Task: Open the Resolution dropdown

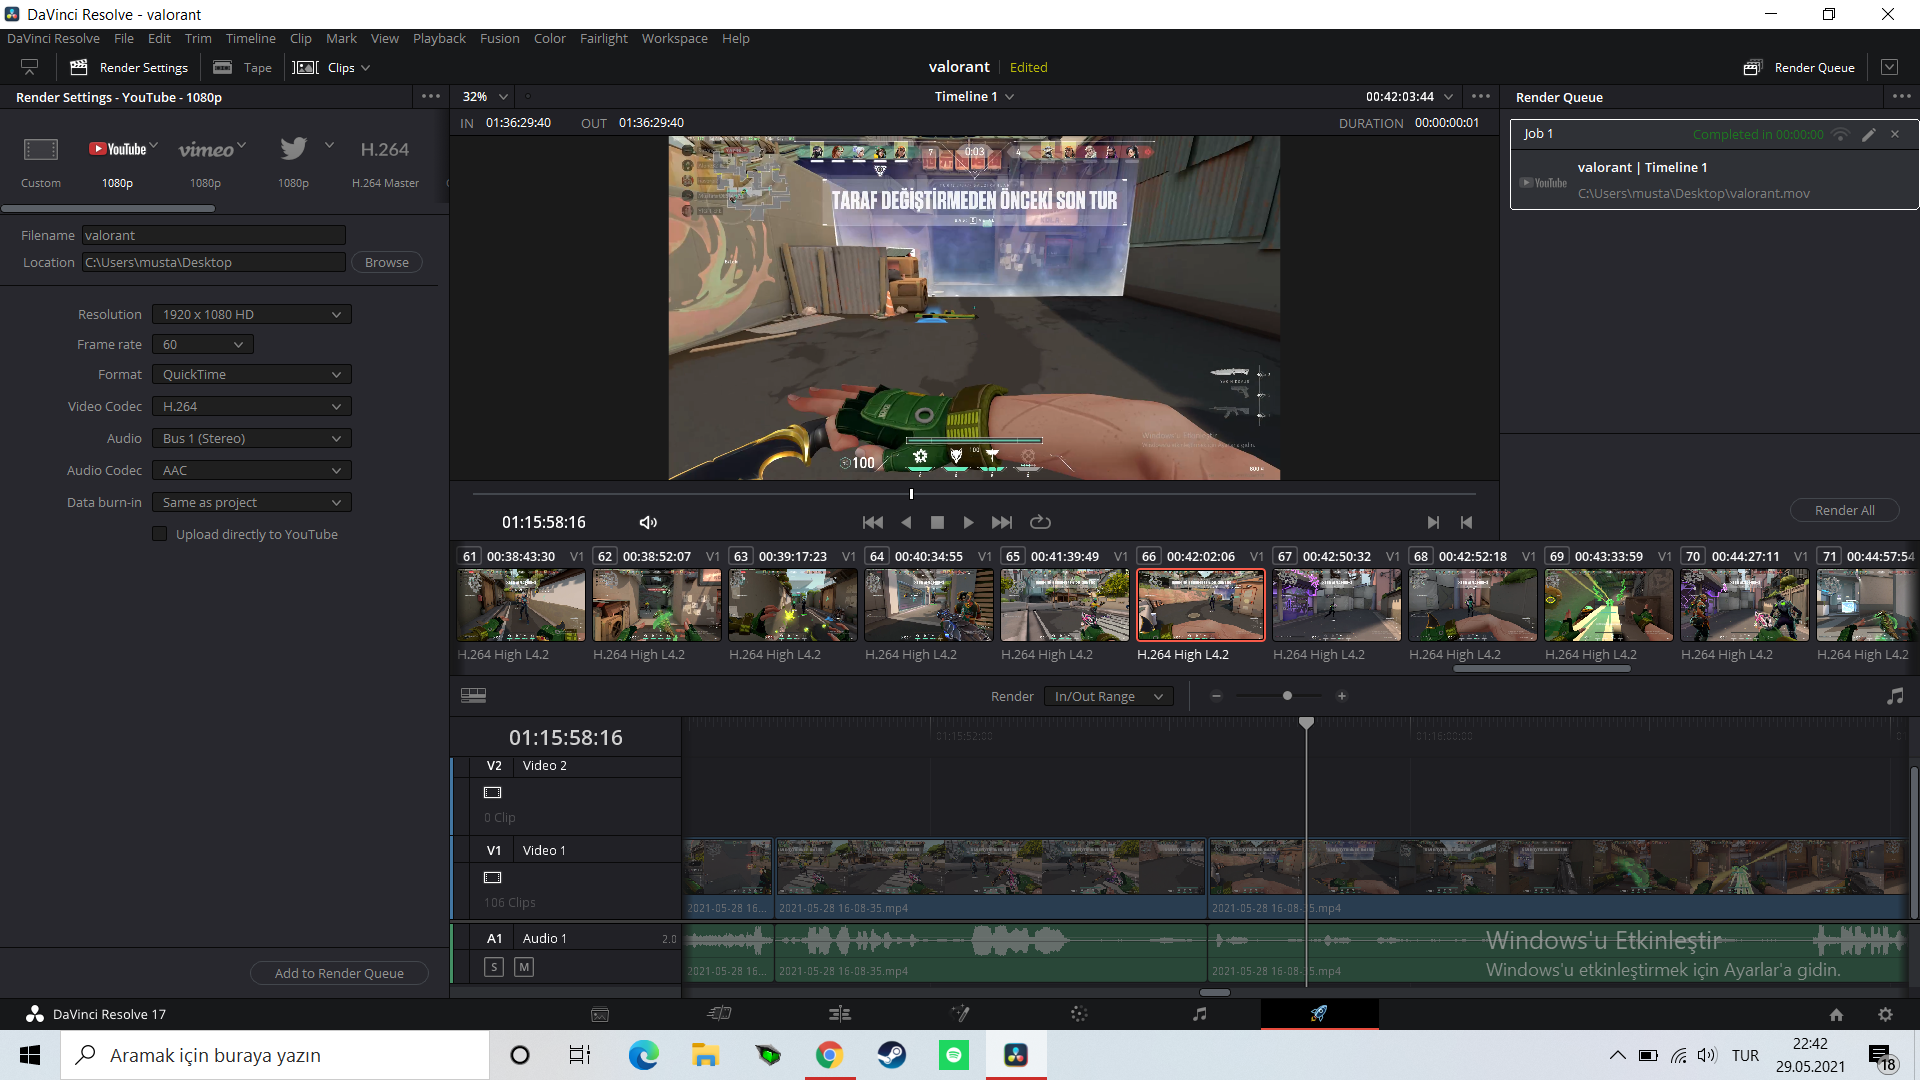Action: pos(252,314)
